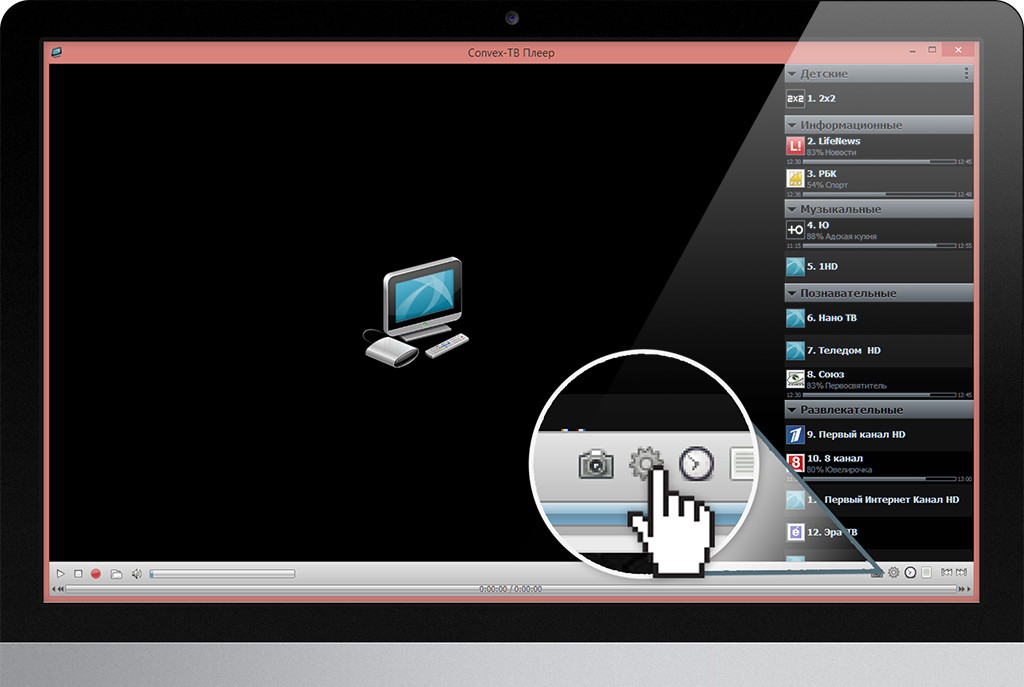
Task: Collapse the Развлекательные channel group
Action: (791, 410)
